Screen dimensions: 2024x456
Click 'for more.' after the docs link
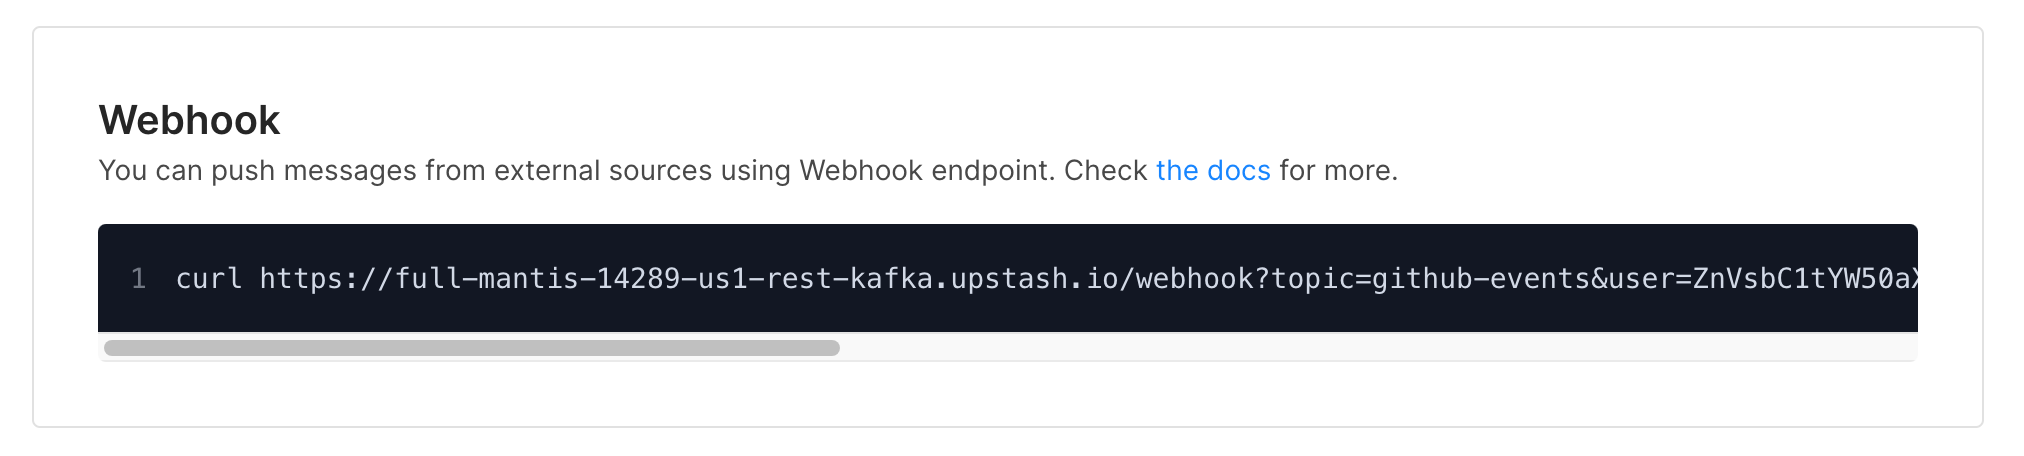pyautogui.click(x=1338, y=171)
